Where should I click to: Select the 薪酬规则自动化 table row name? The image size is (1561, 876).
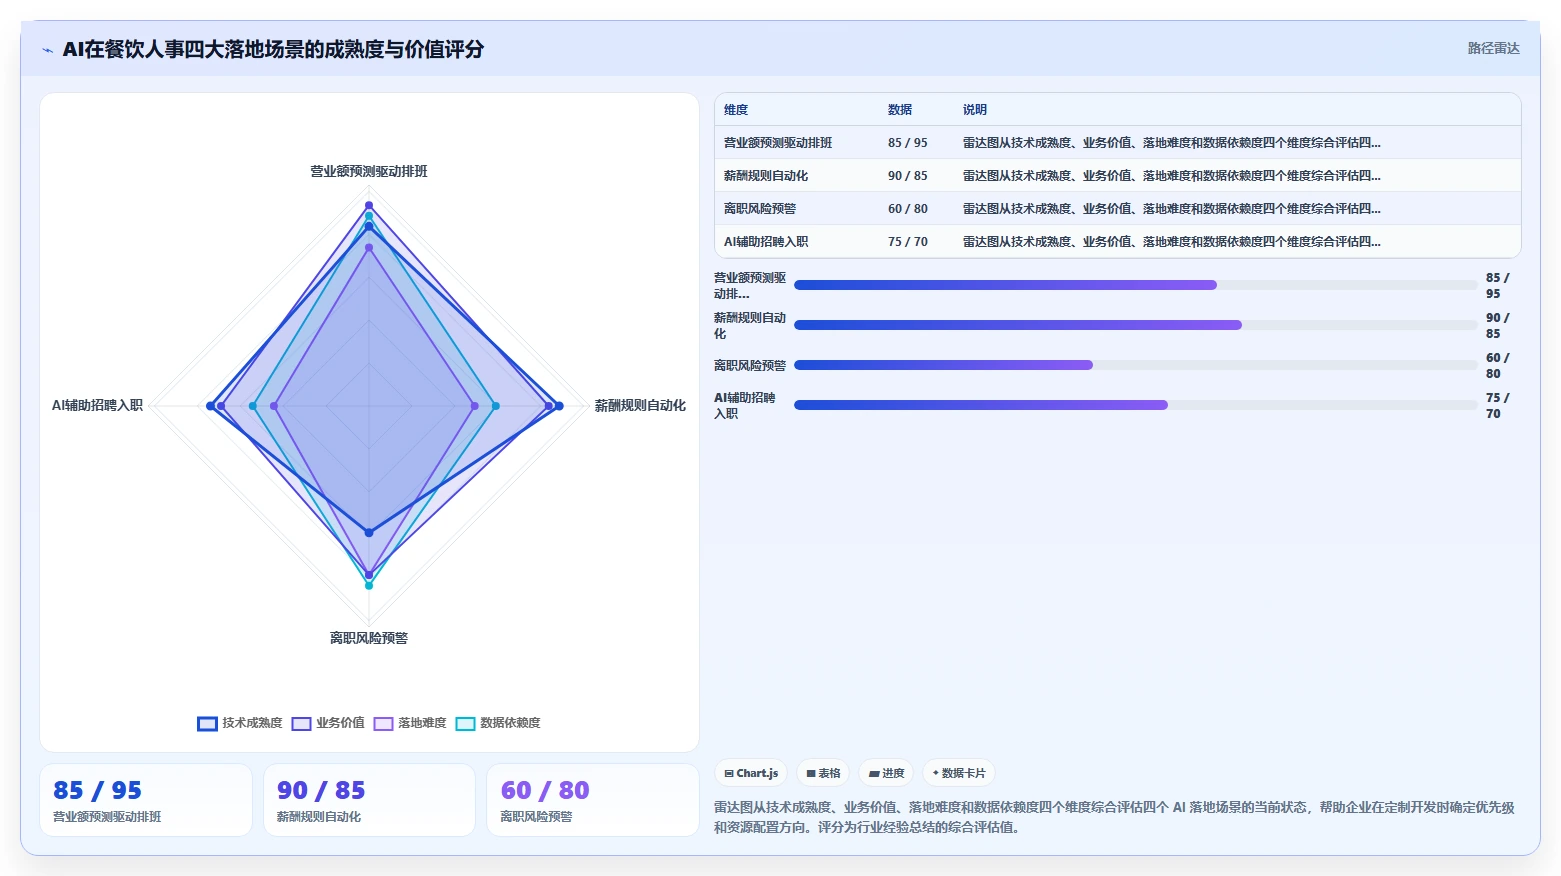point(766,176)
